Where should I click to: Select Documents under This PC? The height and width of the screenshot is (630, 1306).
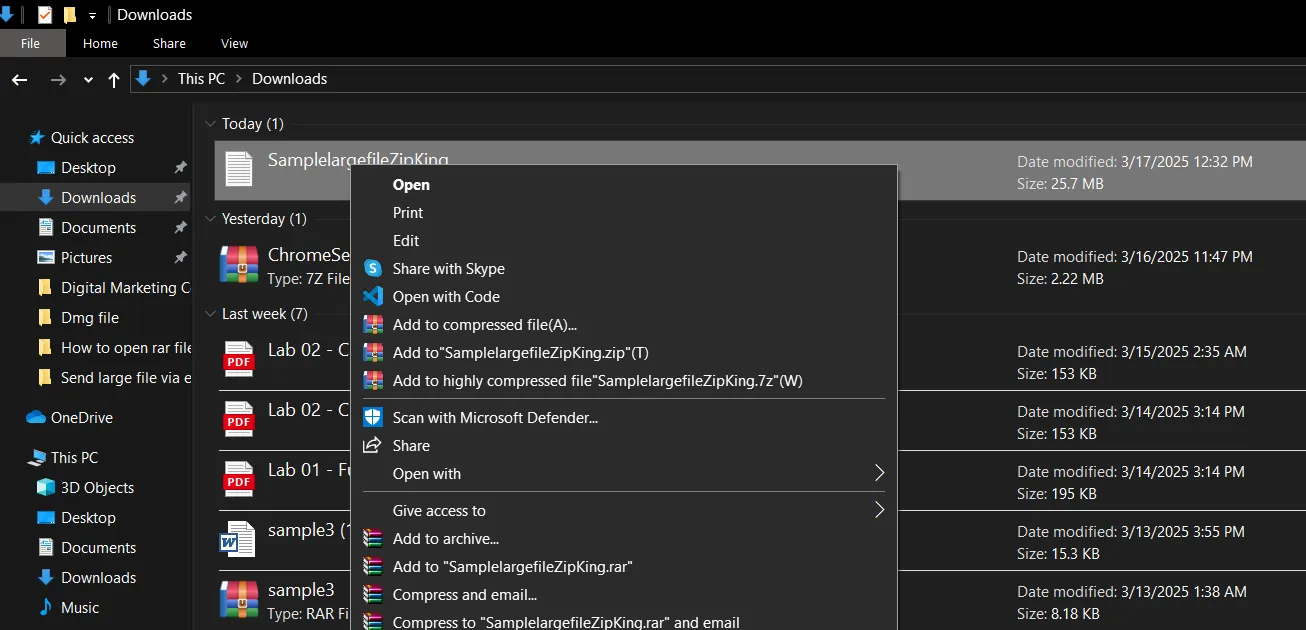tap(99, 547)
